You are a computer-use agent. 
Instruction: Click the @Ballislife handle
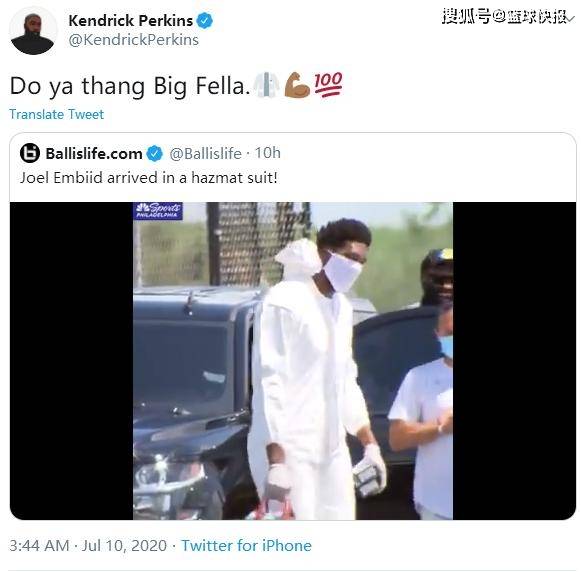point(205,153)
